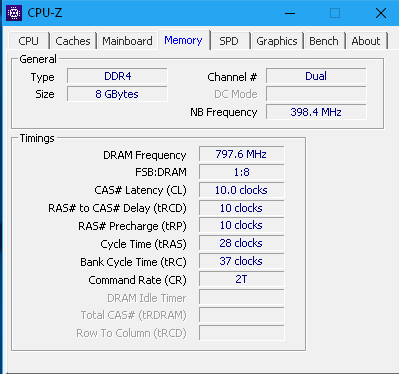
Task: Open the Graphics tab
Action: click(x=277, y=41)
